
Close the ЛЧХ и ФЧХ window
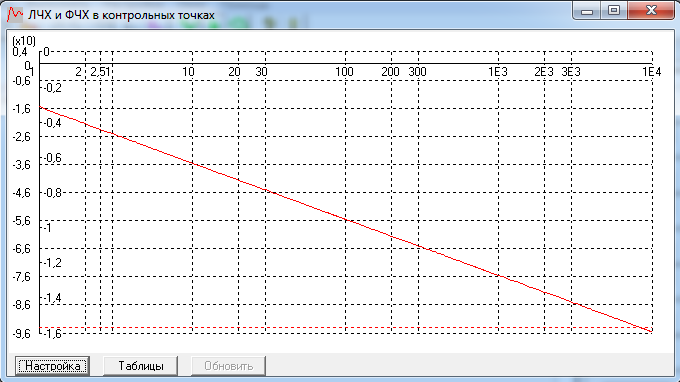tap(651, 11)
